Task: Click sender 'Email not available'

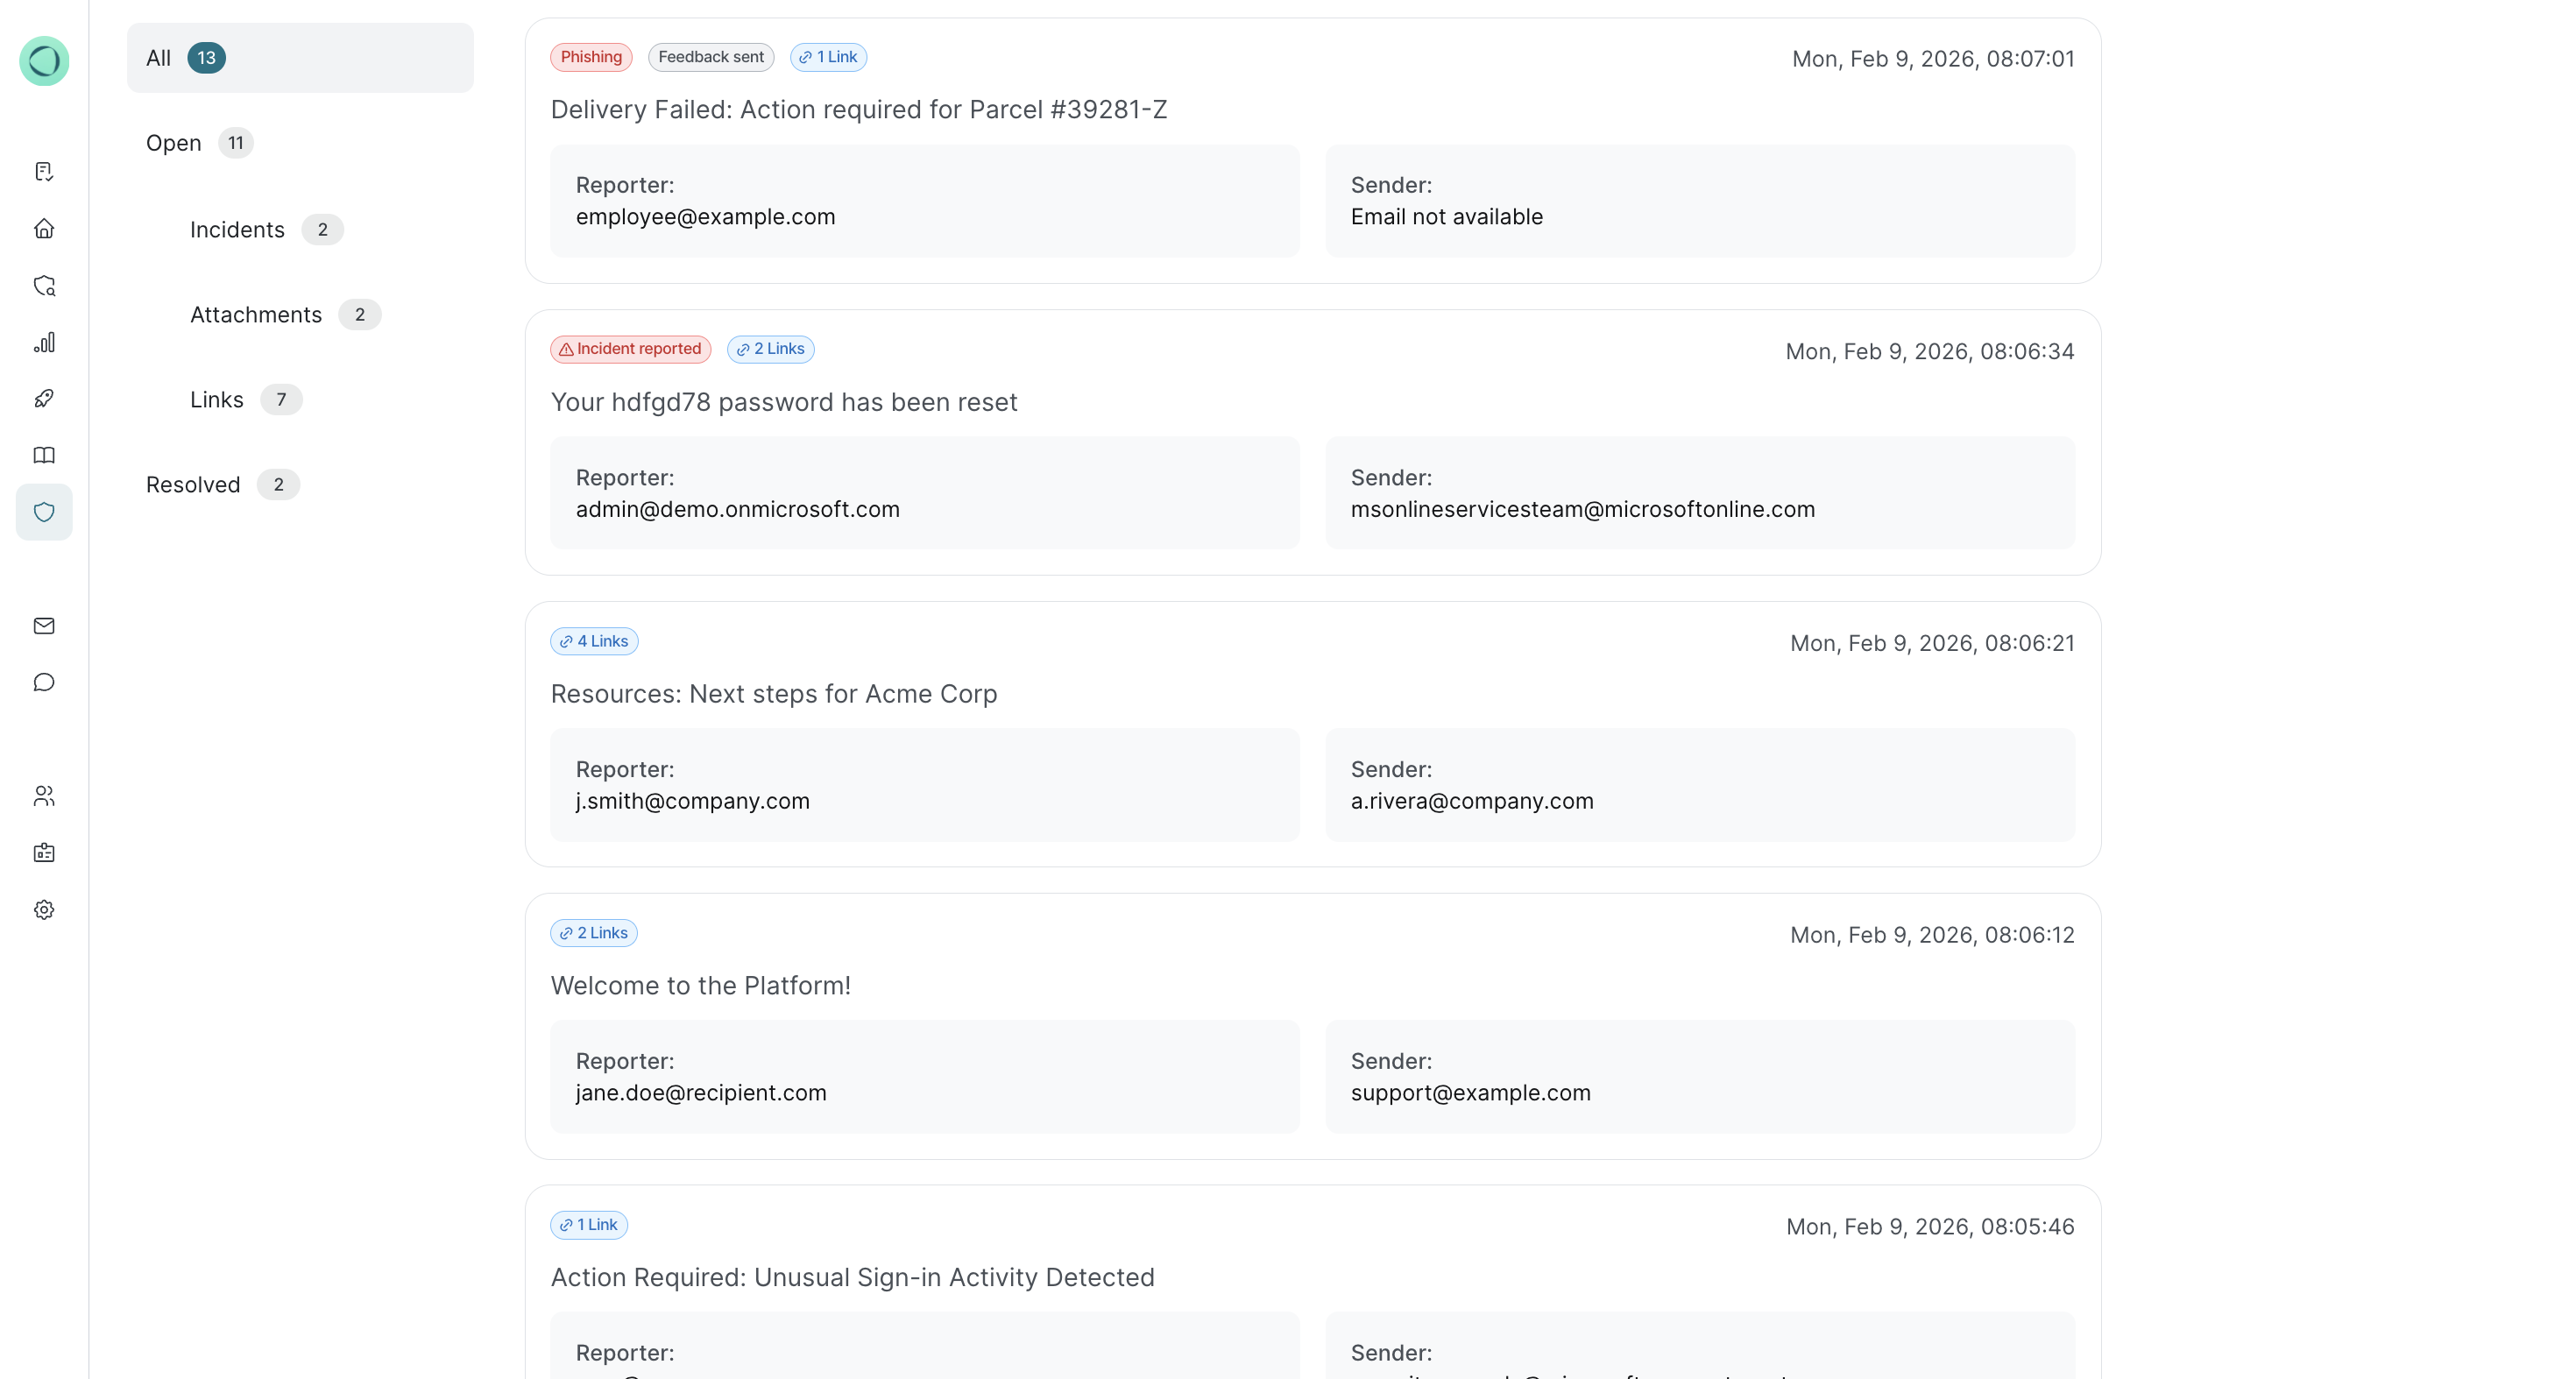Action: tap(1447, 217)
